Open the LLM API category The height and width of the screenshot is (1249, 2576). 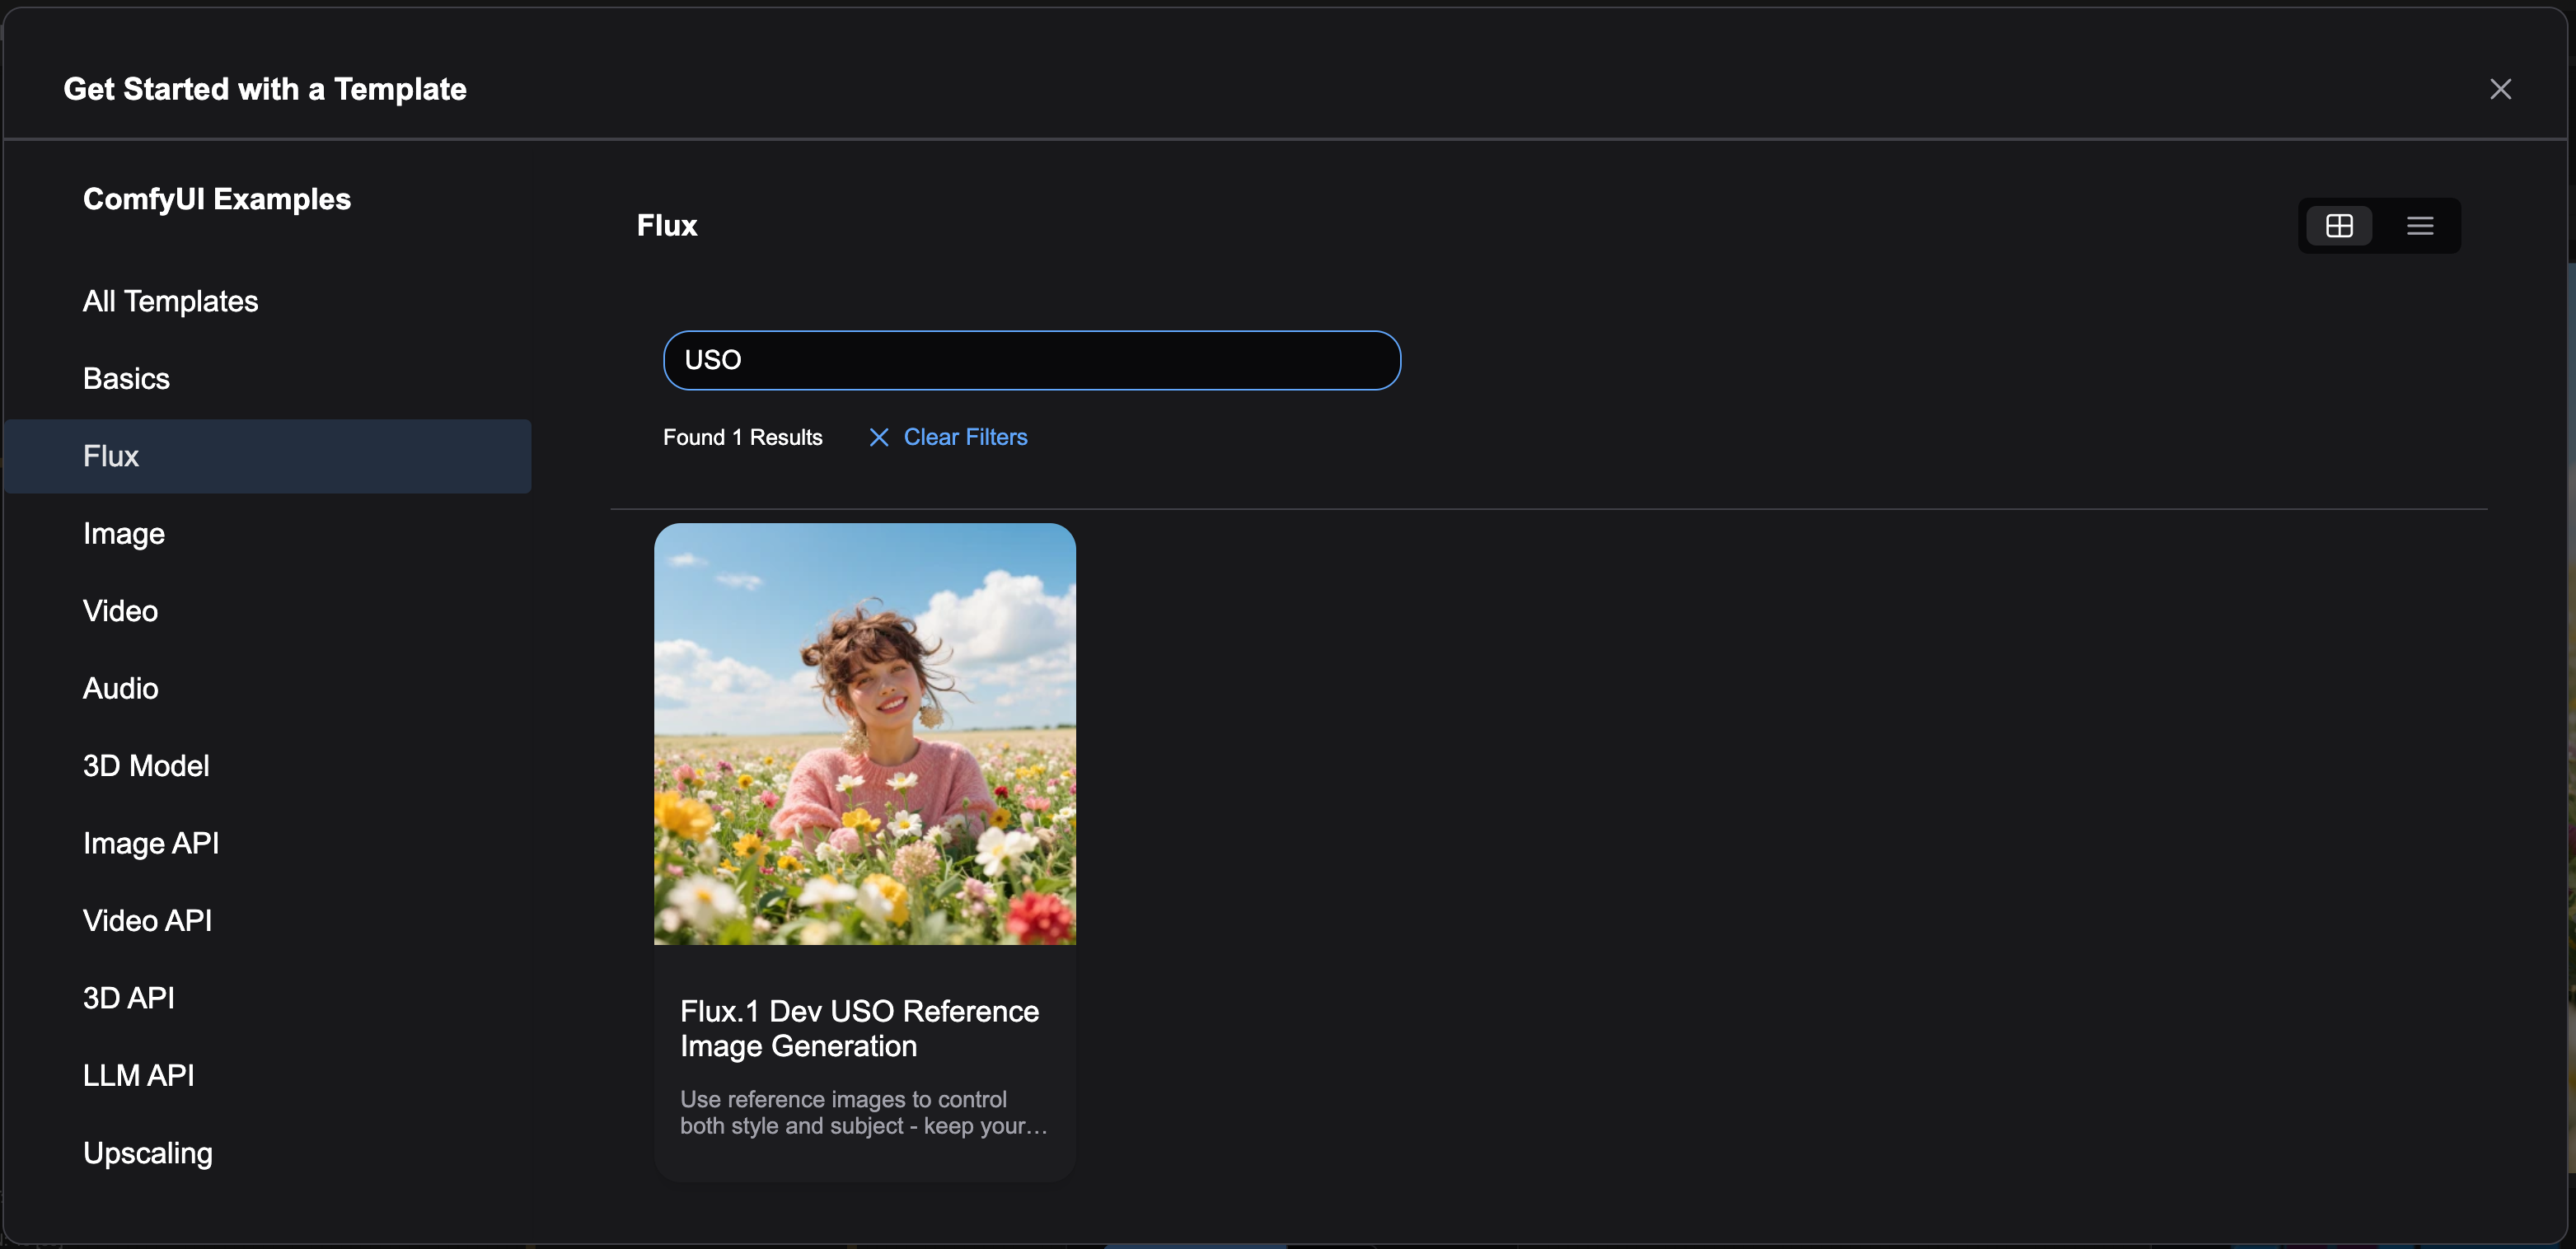(139, 1075)
